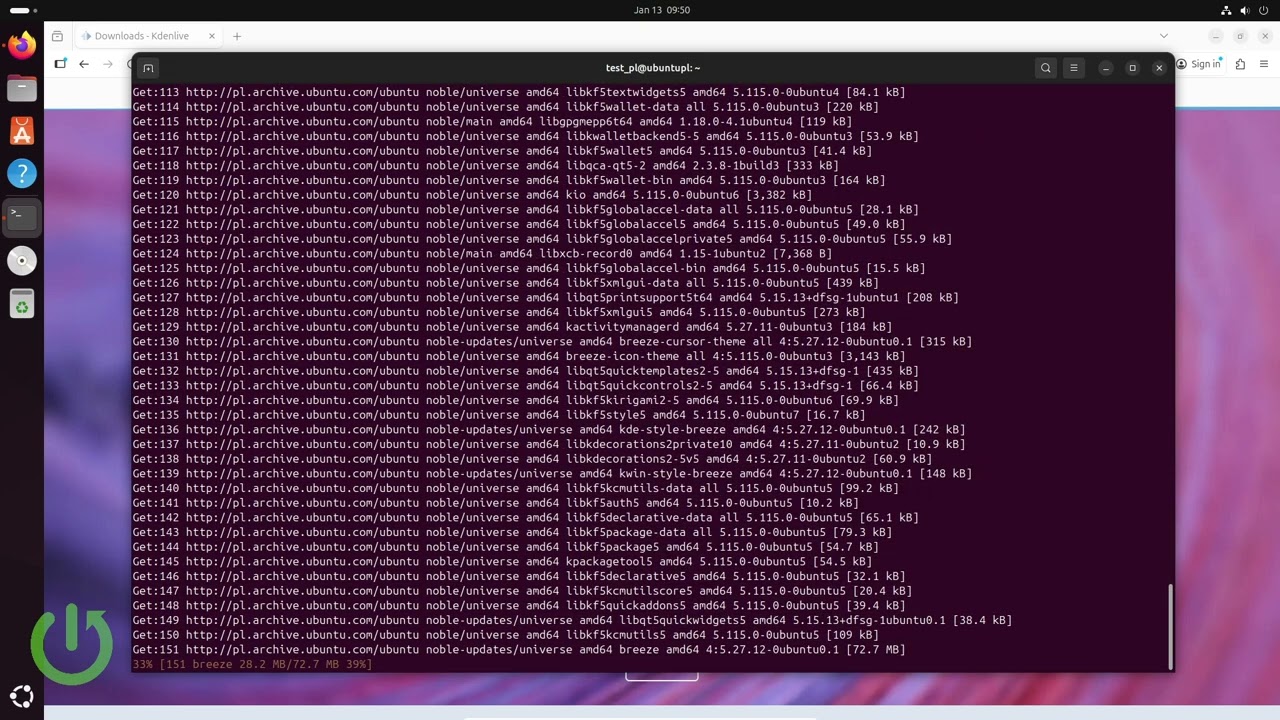Click Sign in within Firefox
This screenshot has height=720, width=1280.
click(x=1198, y=64)
